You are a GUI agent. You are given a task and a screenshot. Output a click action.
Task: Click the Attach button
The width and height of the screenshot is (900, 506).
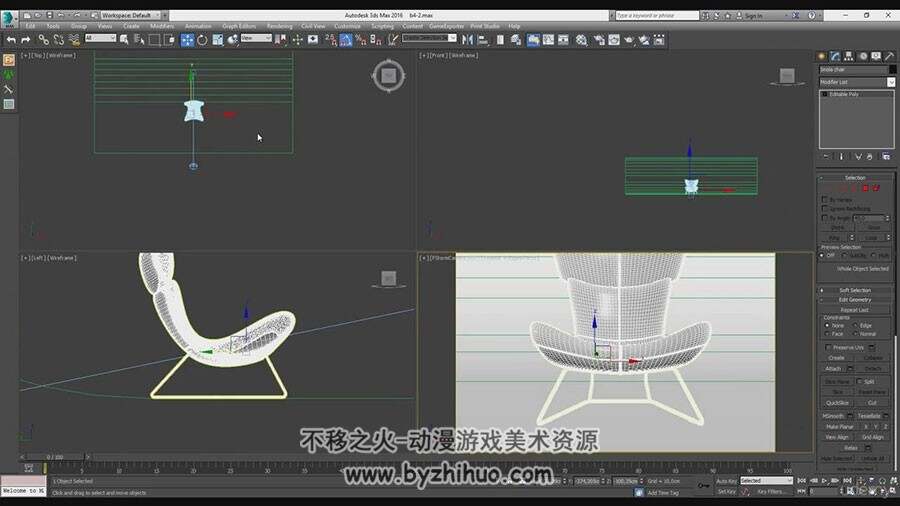tap(833, 368)
